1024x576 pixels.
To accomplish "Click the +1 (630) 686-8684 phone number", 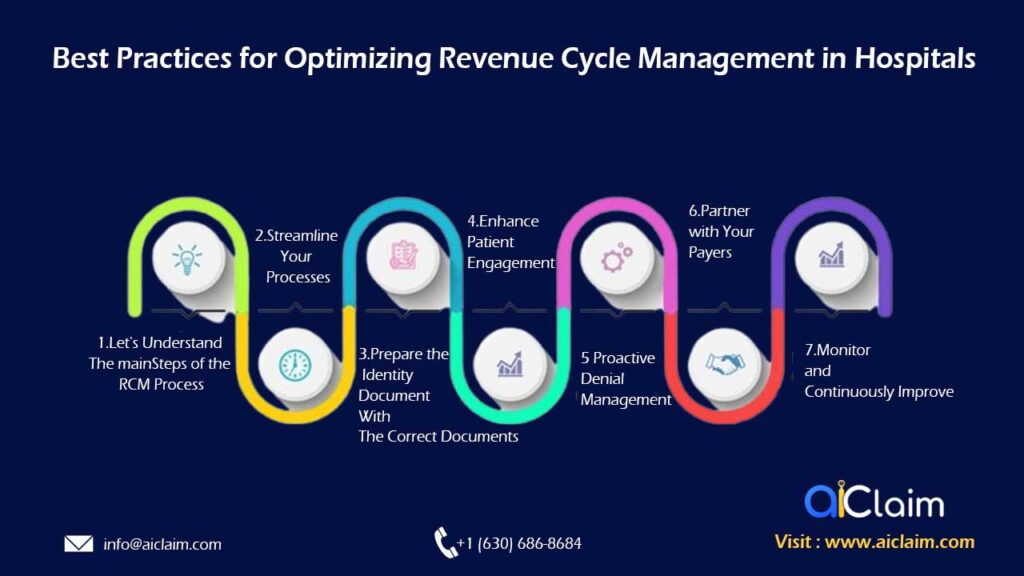I will point(519,544).
